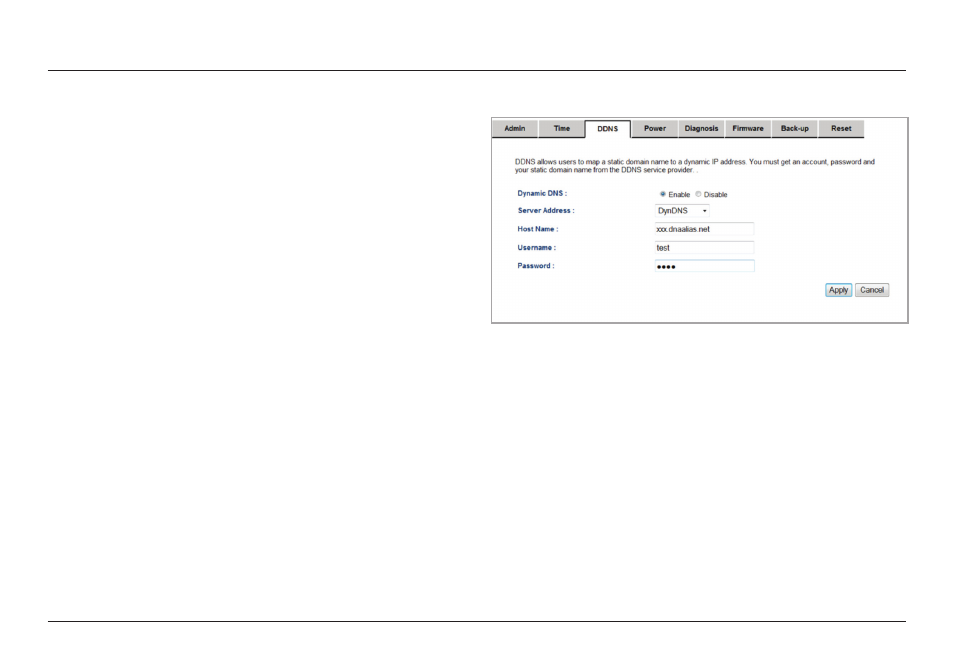Click the Host Name input field
The height and width of the screenshot is (668, 954).
705,229
